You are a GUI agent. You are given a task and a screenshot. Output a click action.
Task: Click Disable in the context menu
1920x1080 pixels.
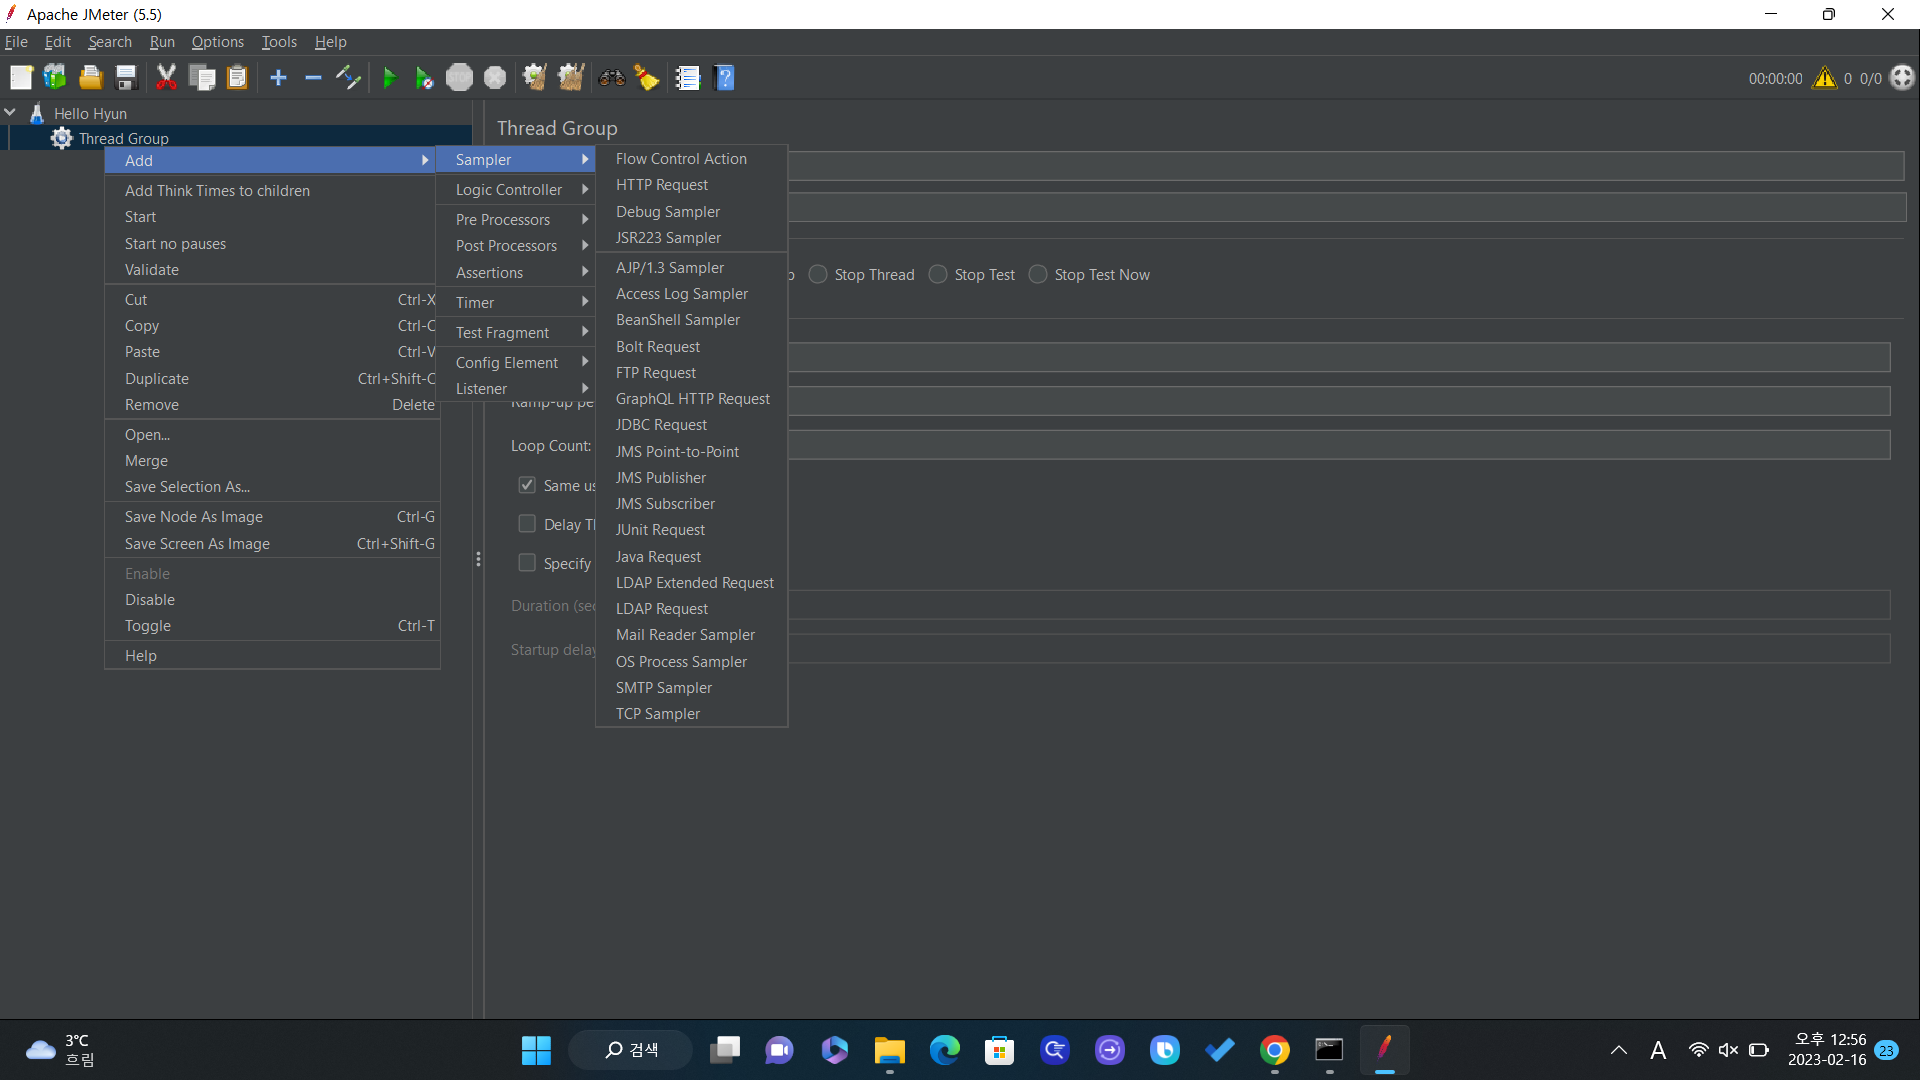pos(272,600)
